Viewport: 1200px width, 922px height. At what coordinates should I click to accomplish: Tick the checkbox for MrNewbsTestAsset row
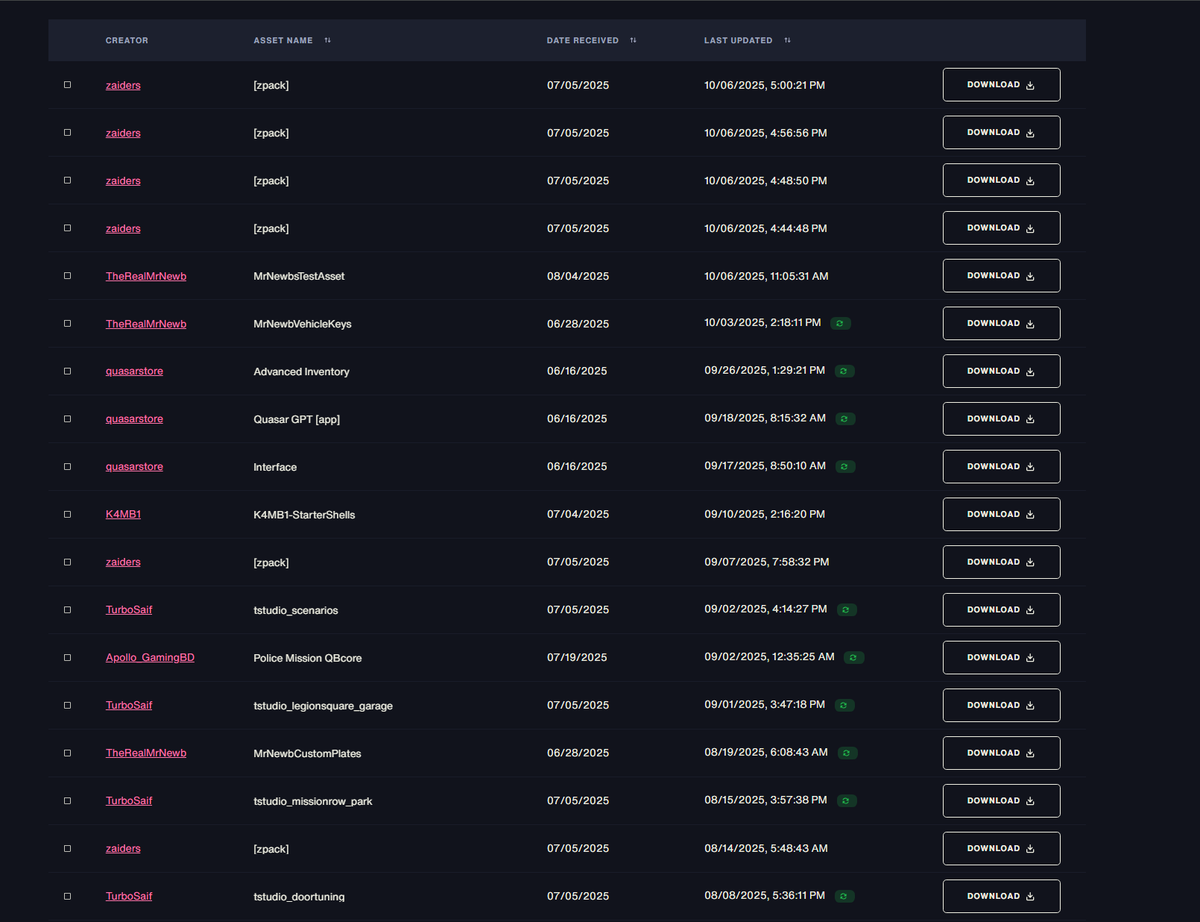click(x=67, y=276)
